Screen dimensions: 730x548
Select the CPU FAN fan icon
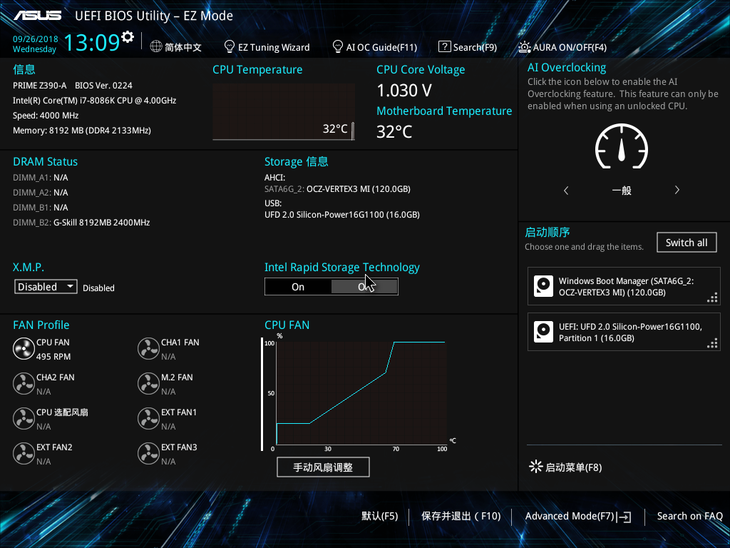click(23, 349)
